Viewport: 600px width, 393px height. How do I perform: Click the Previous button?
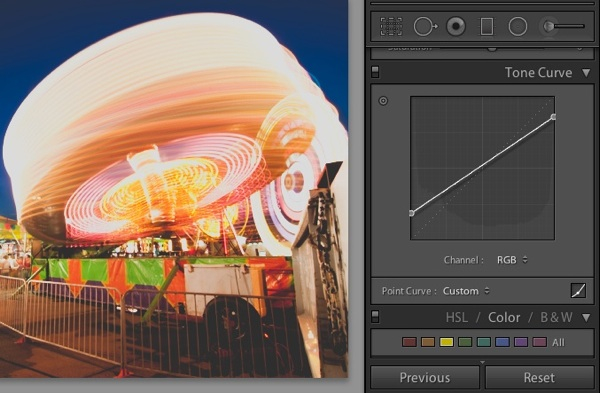click(x=425, y=377)
